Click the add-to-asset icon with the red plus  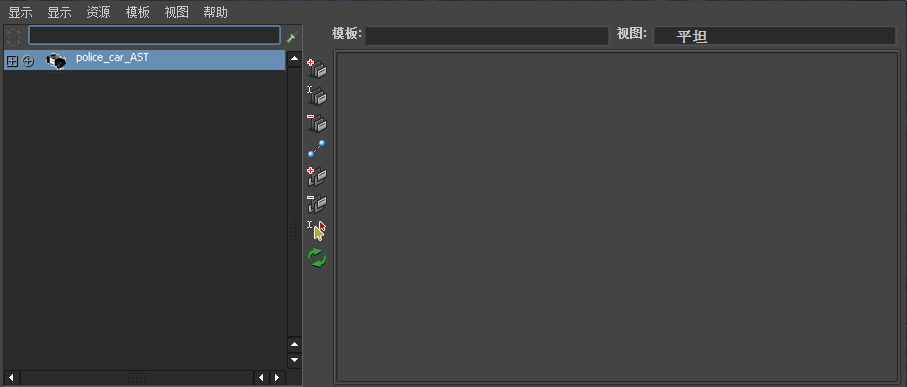point(317,68)
